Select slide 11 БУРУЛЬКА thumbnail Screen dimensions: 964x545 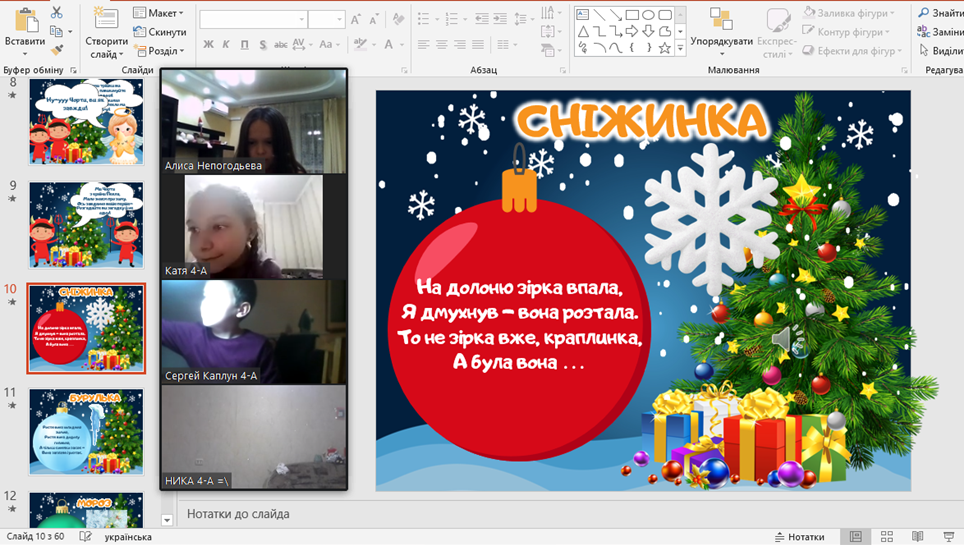[86, 432]
